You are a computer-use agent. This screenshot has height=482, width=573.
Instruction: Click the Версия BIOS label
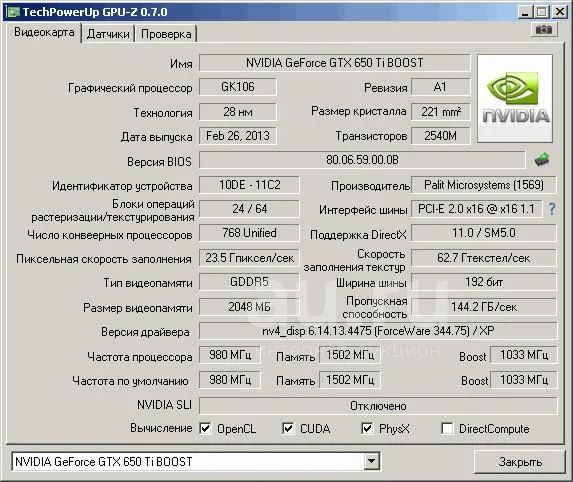[159, 162]
